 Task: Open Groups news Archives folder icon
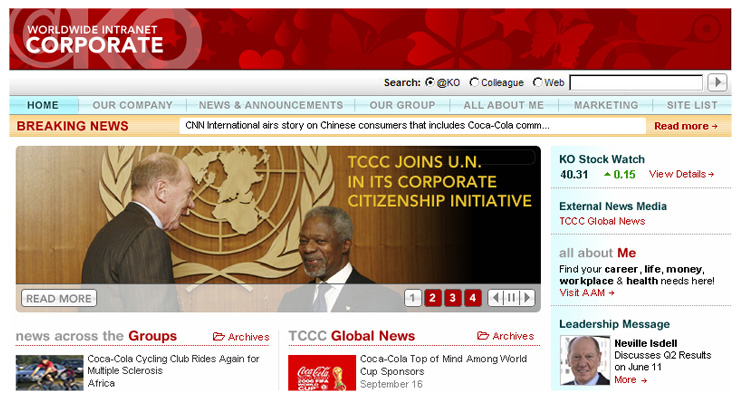click(218, 336)
